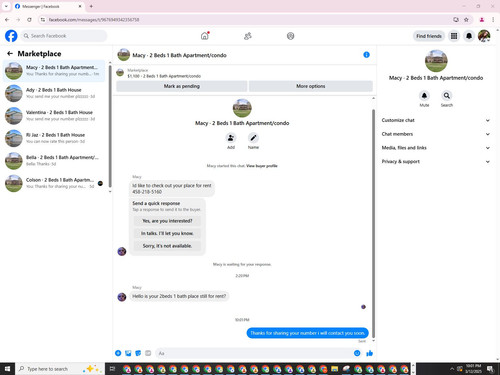Open conversation information with the blue info icon
Viewport: 500px width, 375px height.
pos(366,55)
